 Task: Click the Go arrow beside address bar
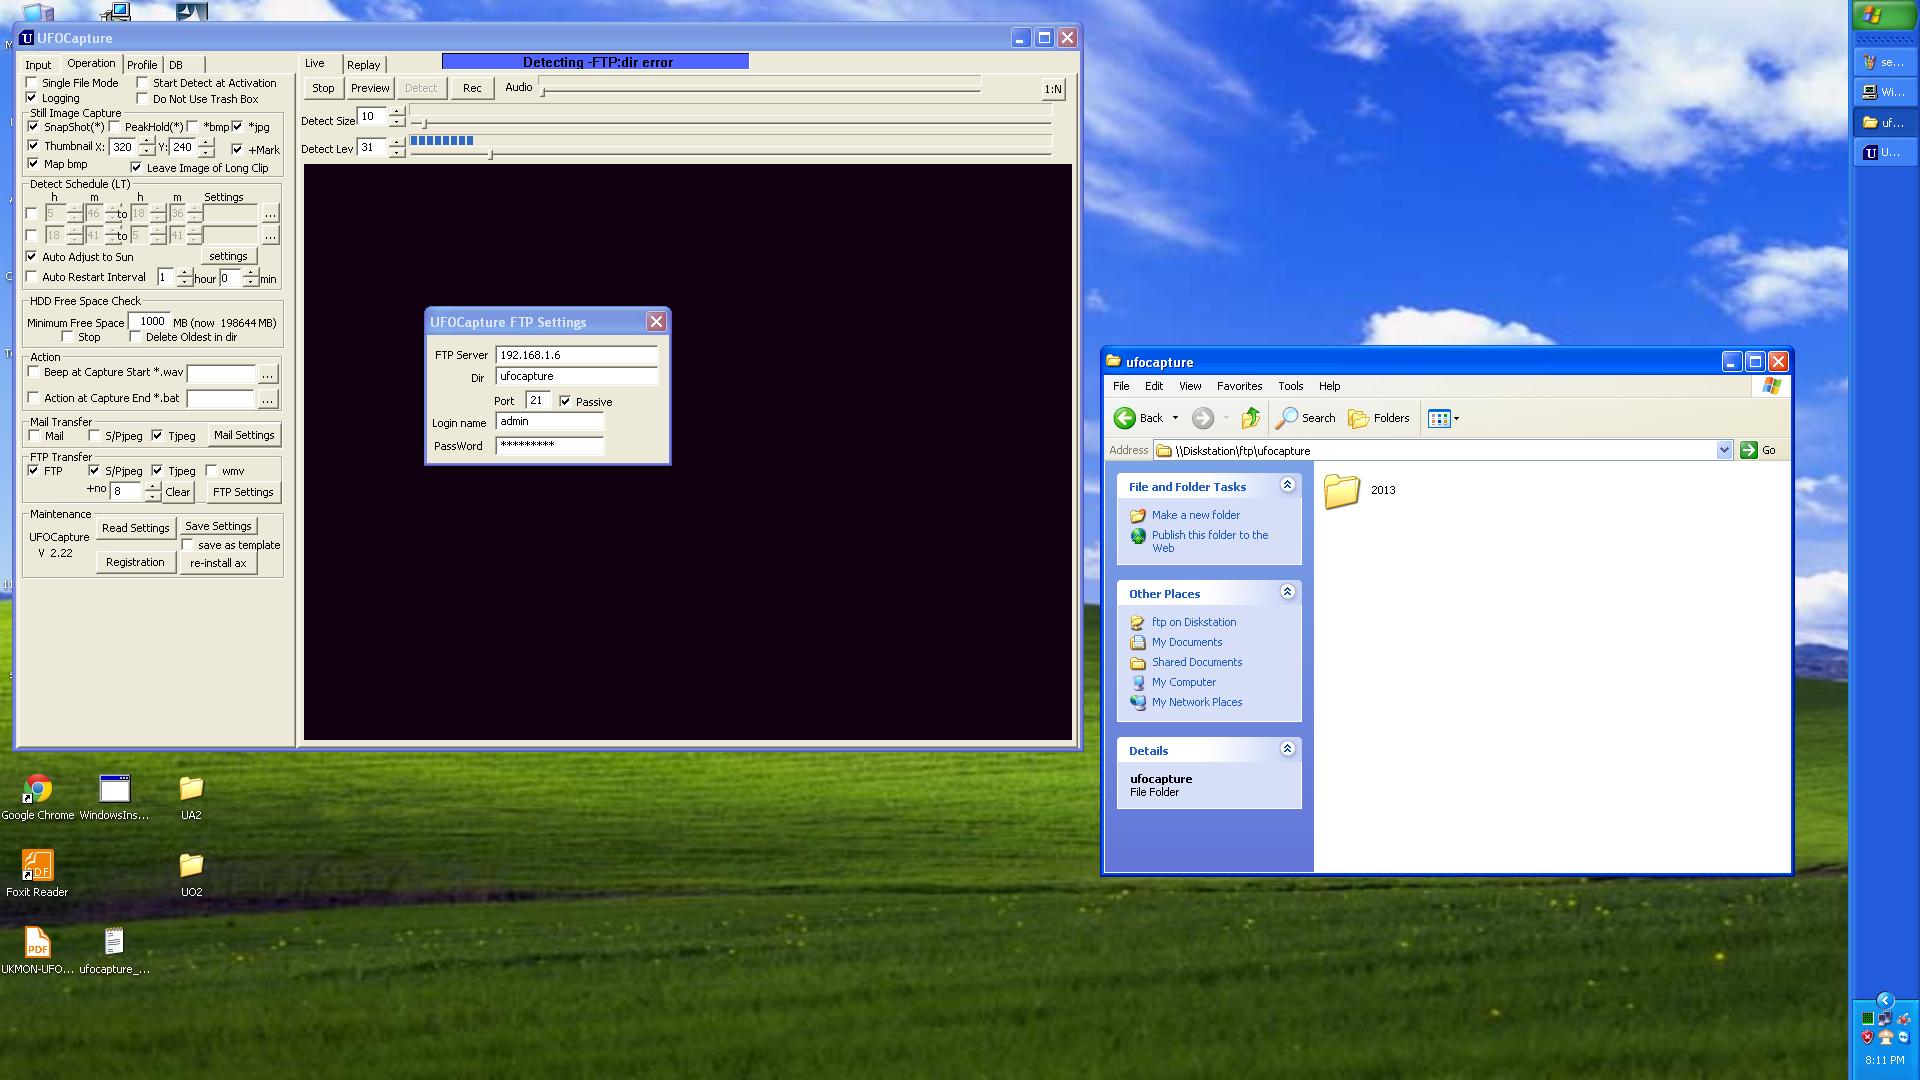tap(1748, 450)
